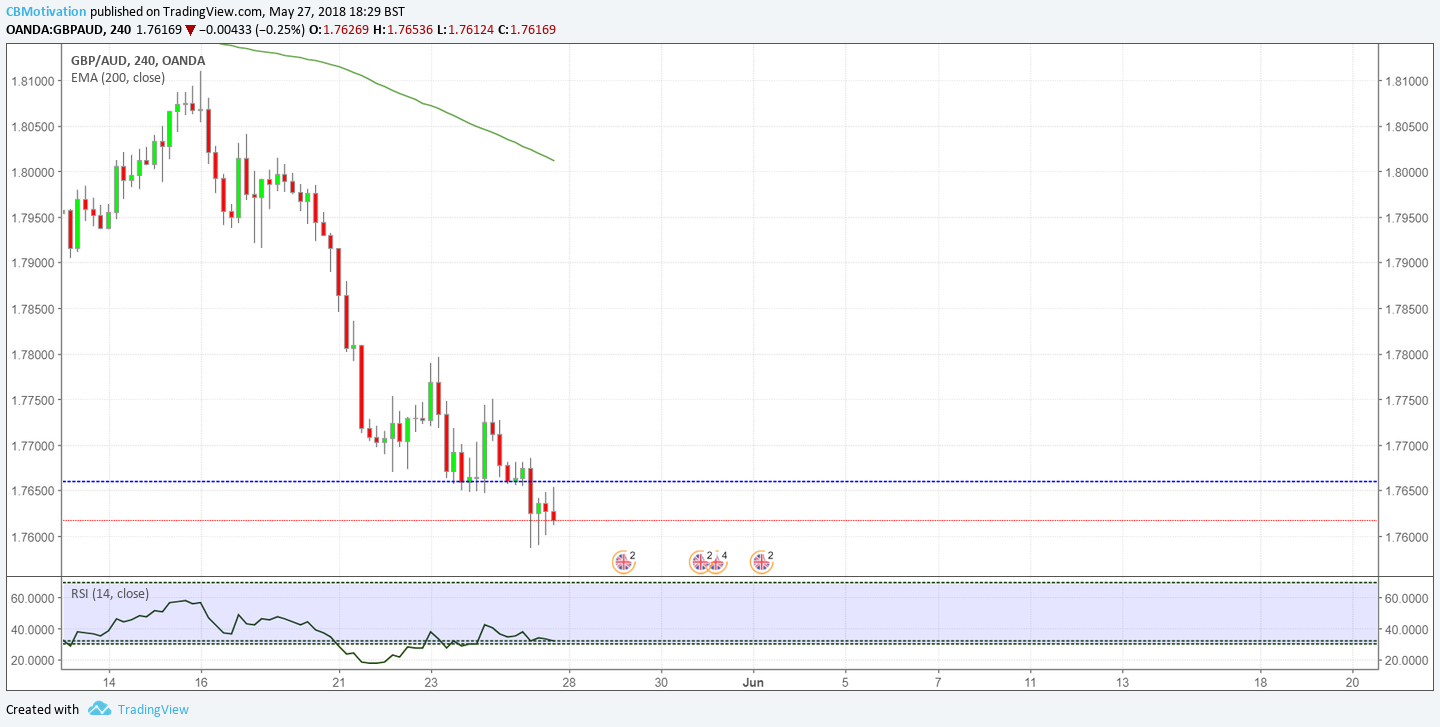Click 1.77000 on the right price axis

coord(1406,446)
